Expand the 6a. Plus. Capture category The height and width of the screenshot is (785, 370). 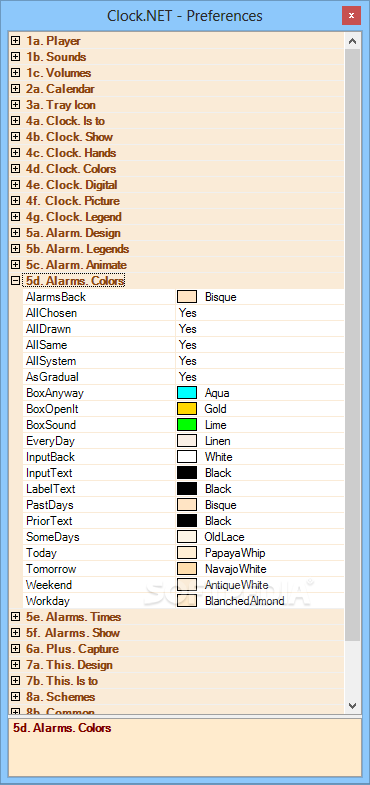click(x=16, y=649)
